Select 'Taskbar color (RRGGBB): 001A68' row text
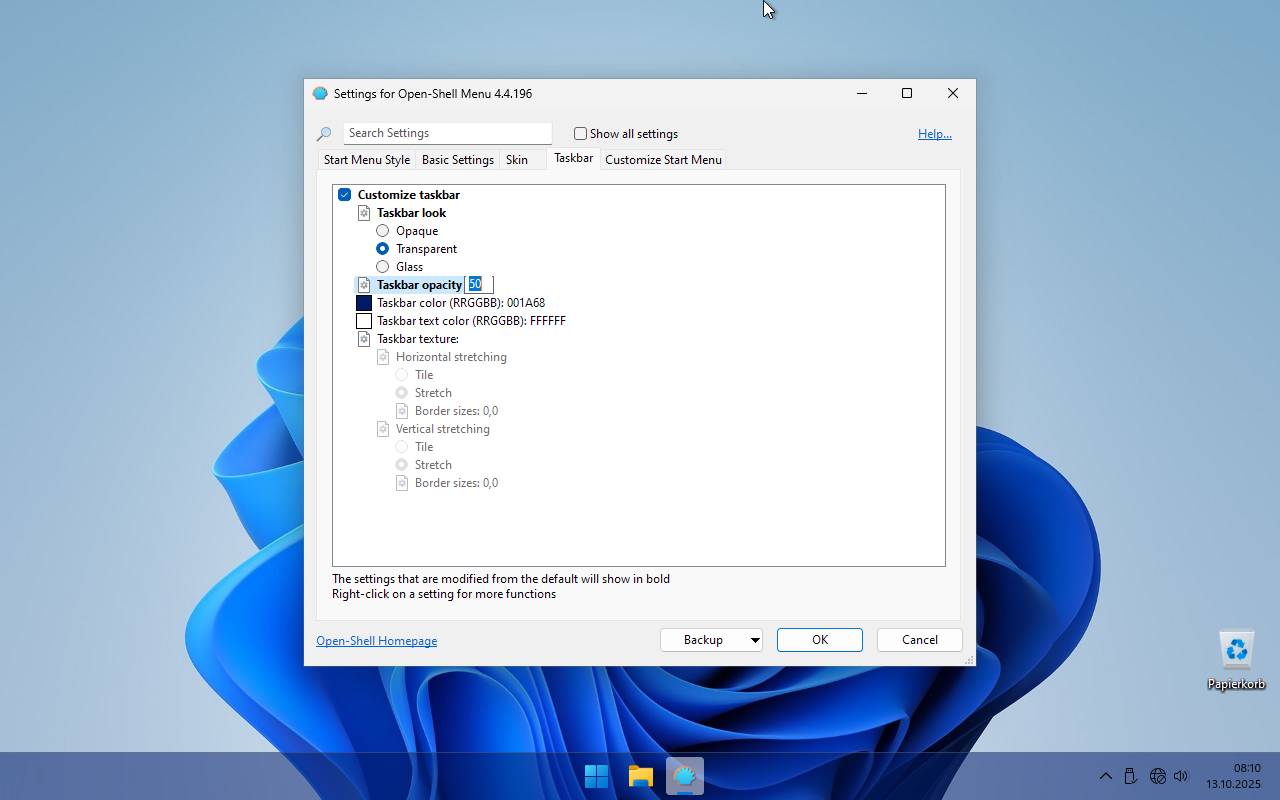This screenshot has width=1280, height=800. coord(461,303)
